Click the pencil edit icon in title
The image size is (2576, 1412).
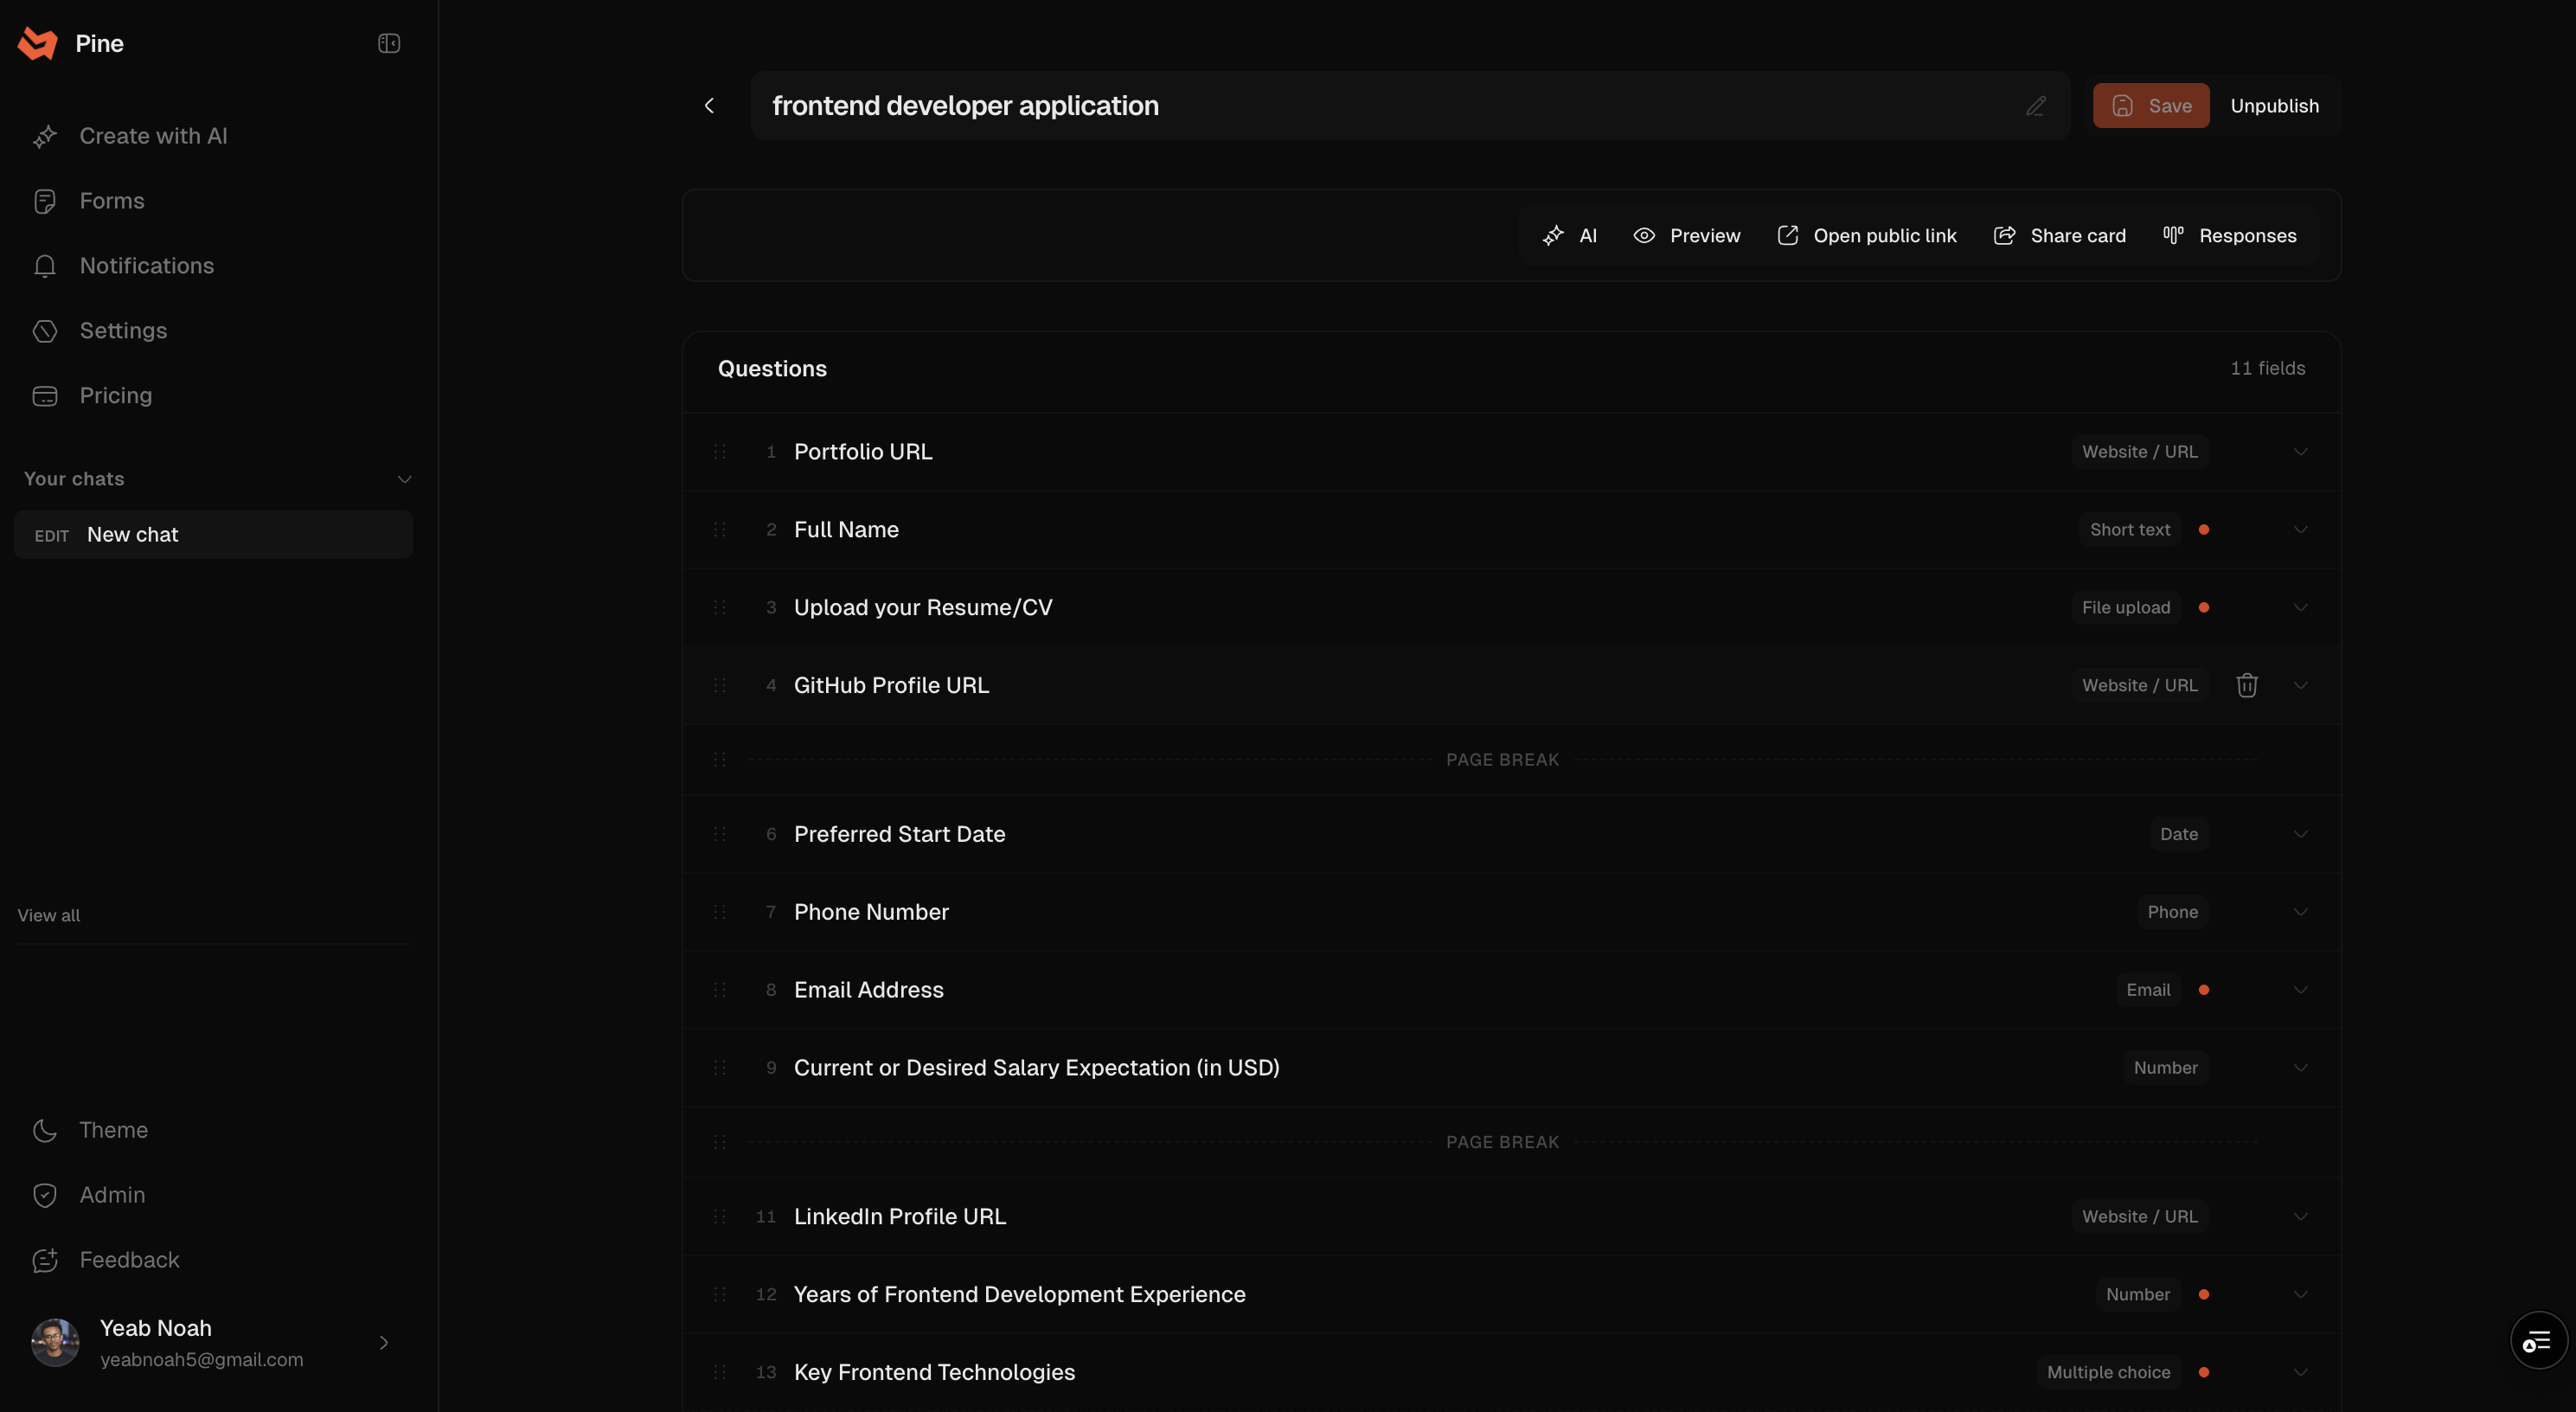tap(2035, 106)
